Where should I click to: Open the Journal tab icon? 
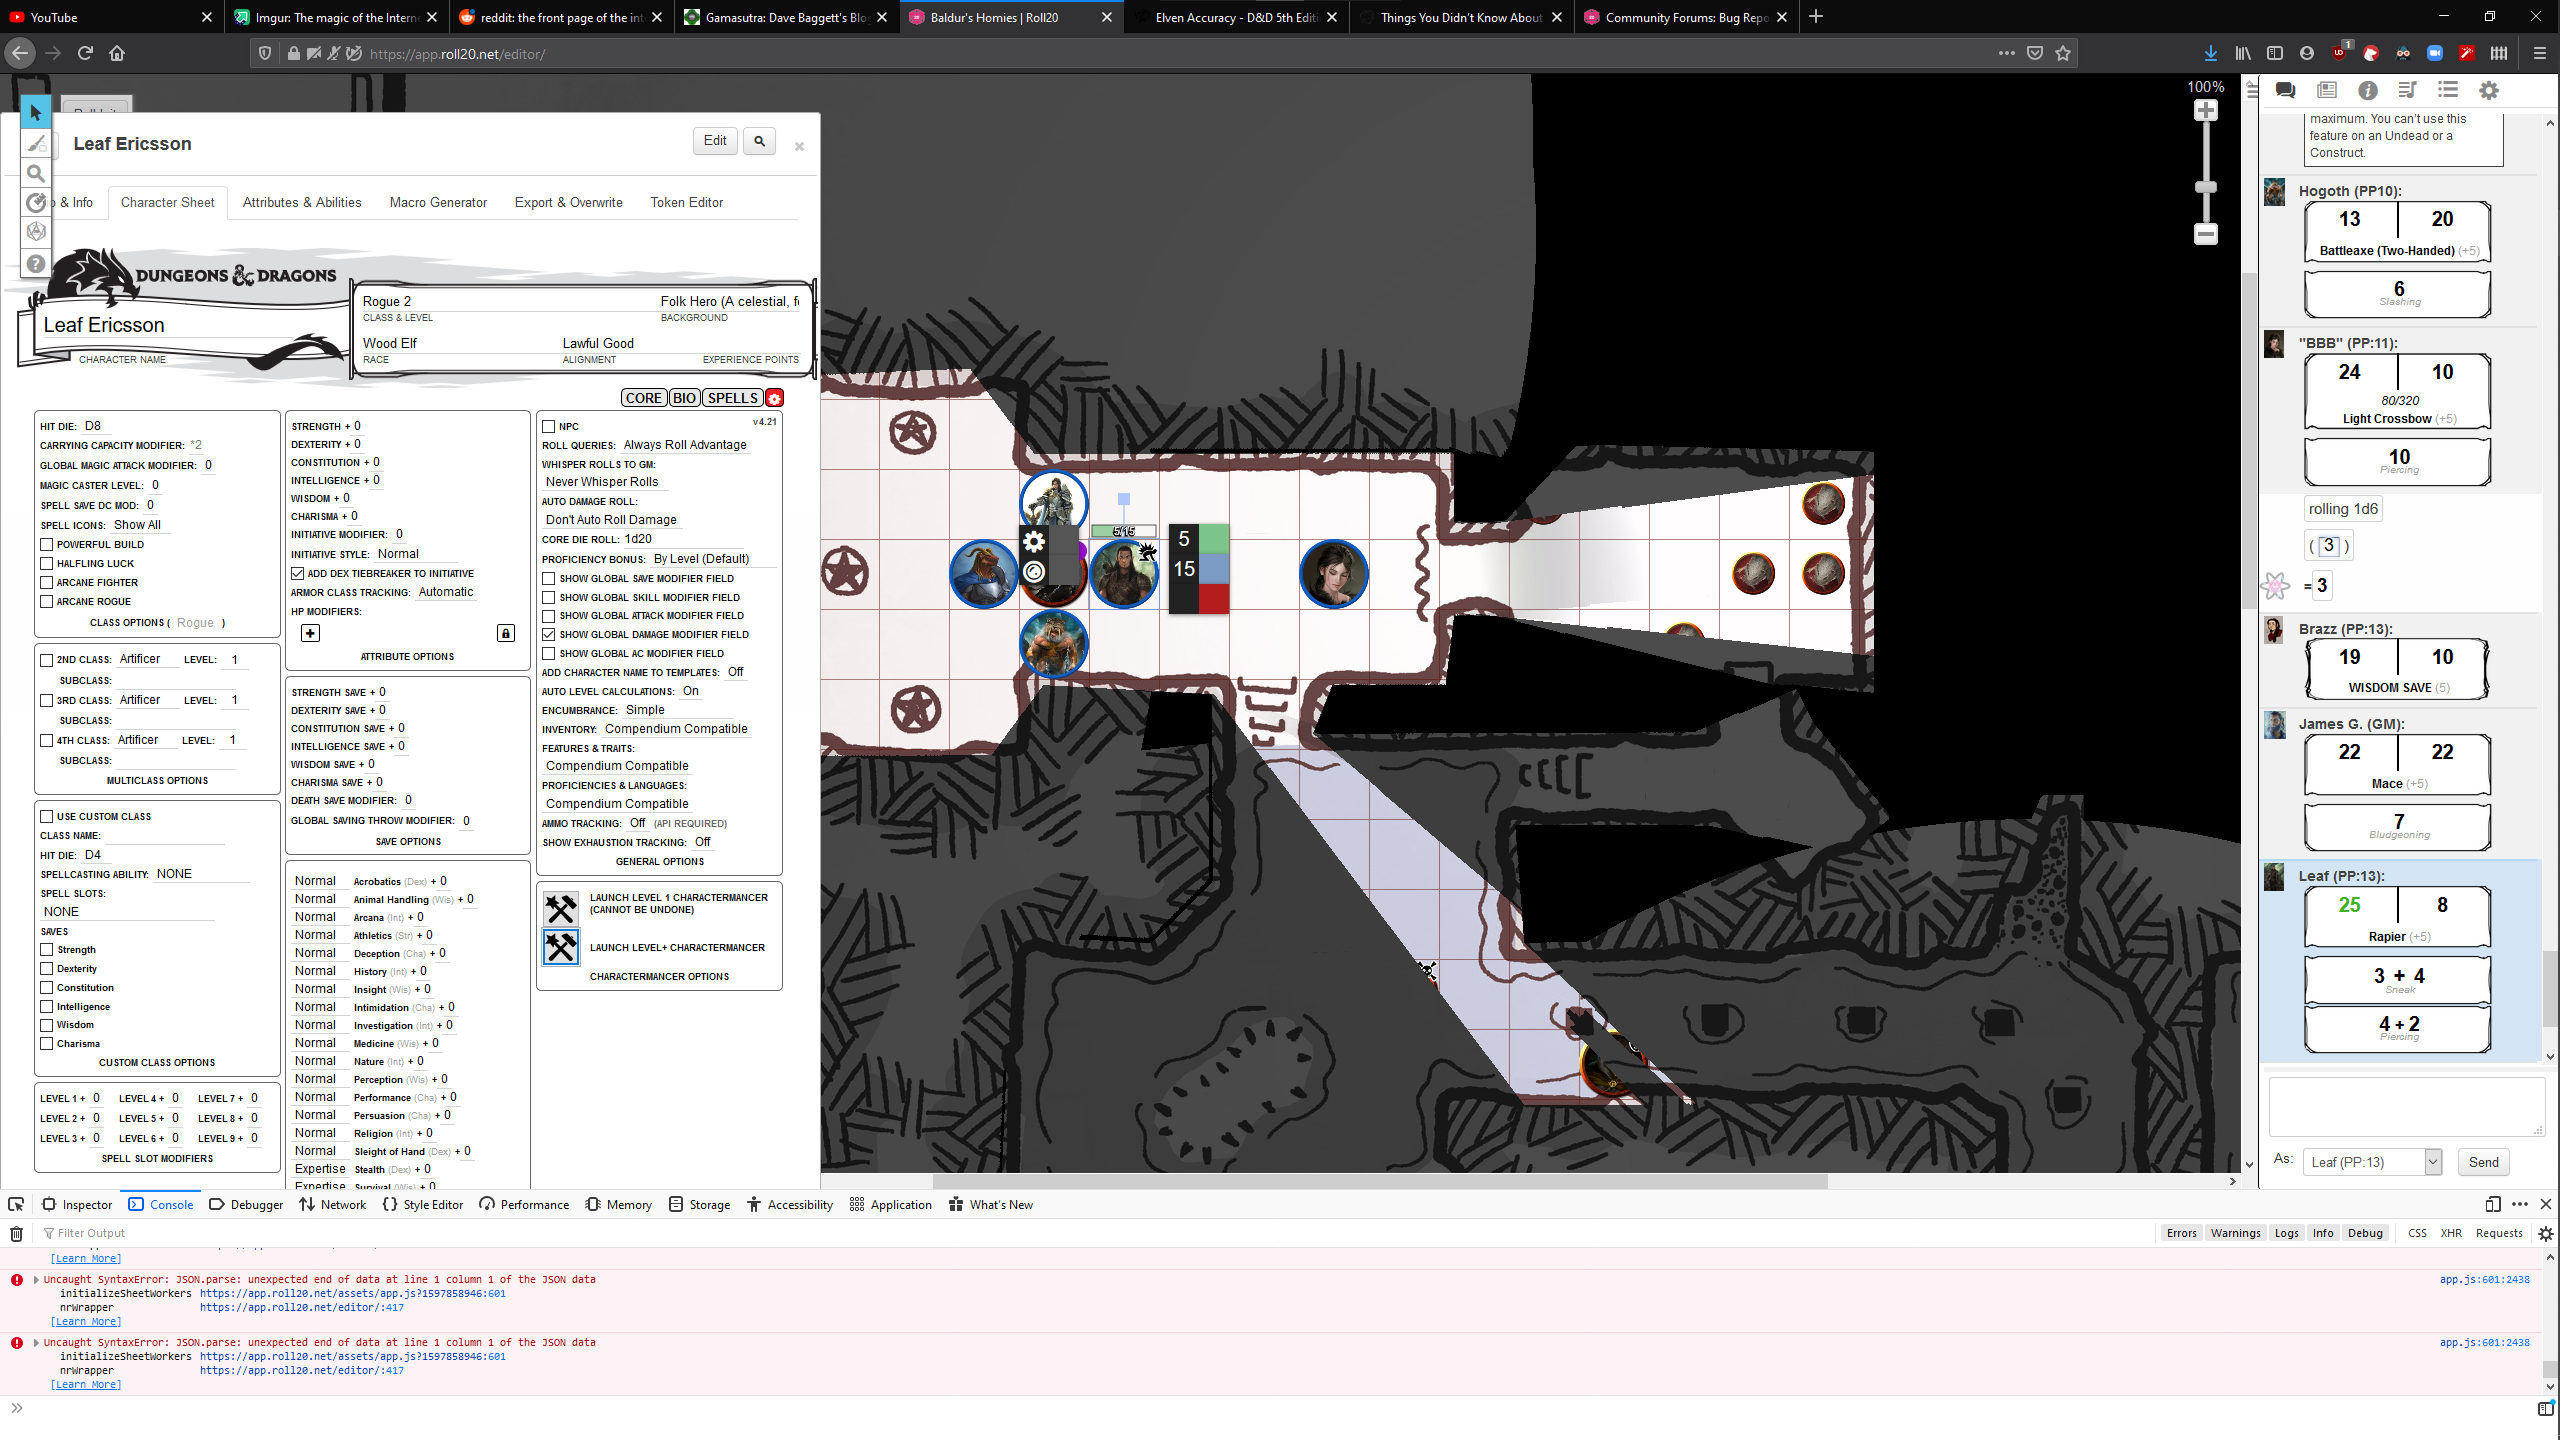click(2326, 91)
